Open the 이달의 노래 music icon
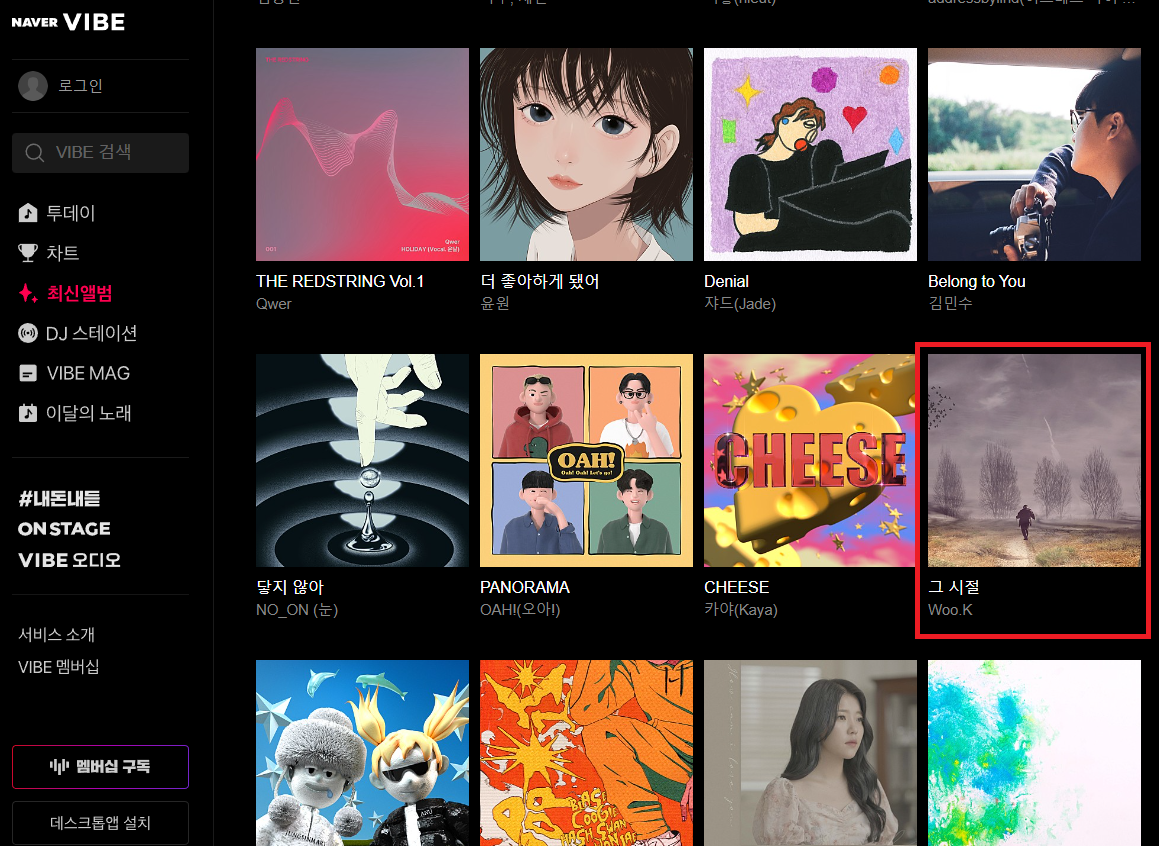This screenshot has width=1159, height=846. click(28, 413)
